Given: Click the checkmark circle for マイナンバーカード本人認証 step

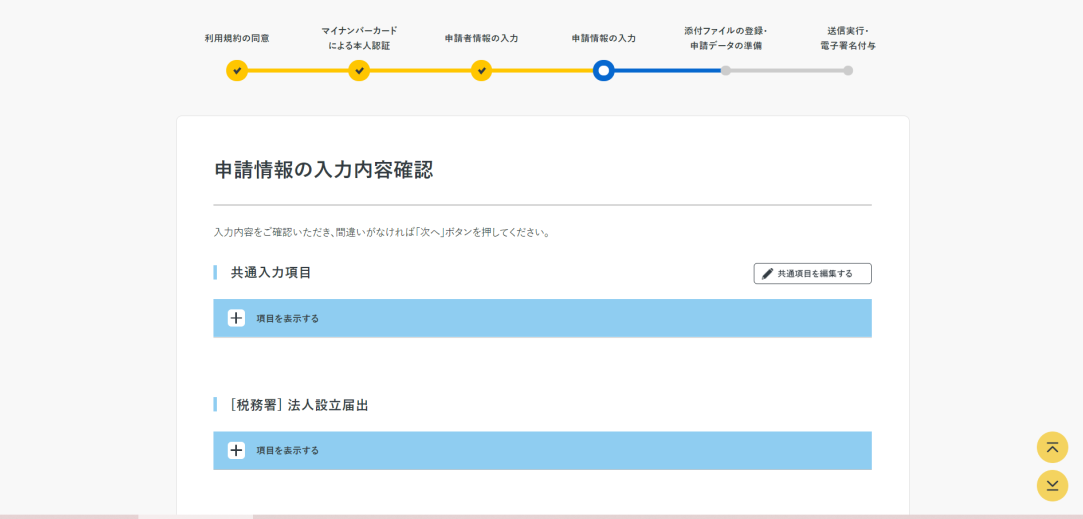Looking at the screenshot, I should 359,70.
